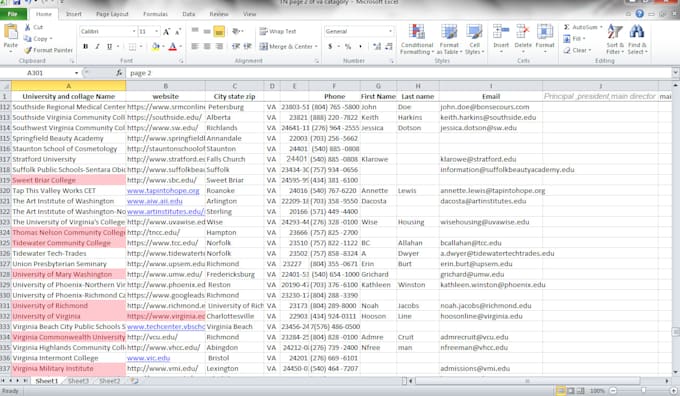Click Increase Indent icon
This screenshot has height=396, width=680.
point(248,46)
